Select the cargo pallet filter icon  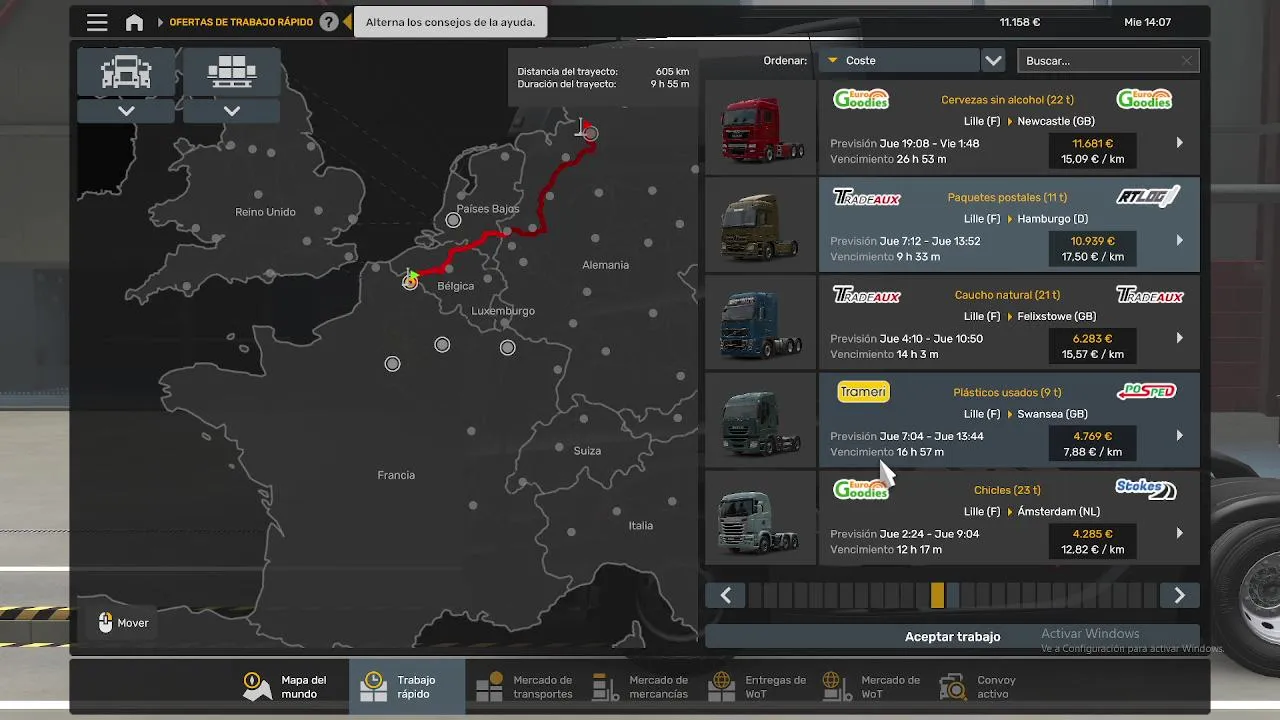pos(232,72)
